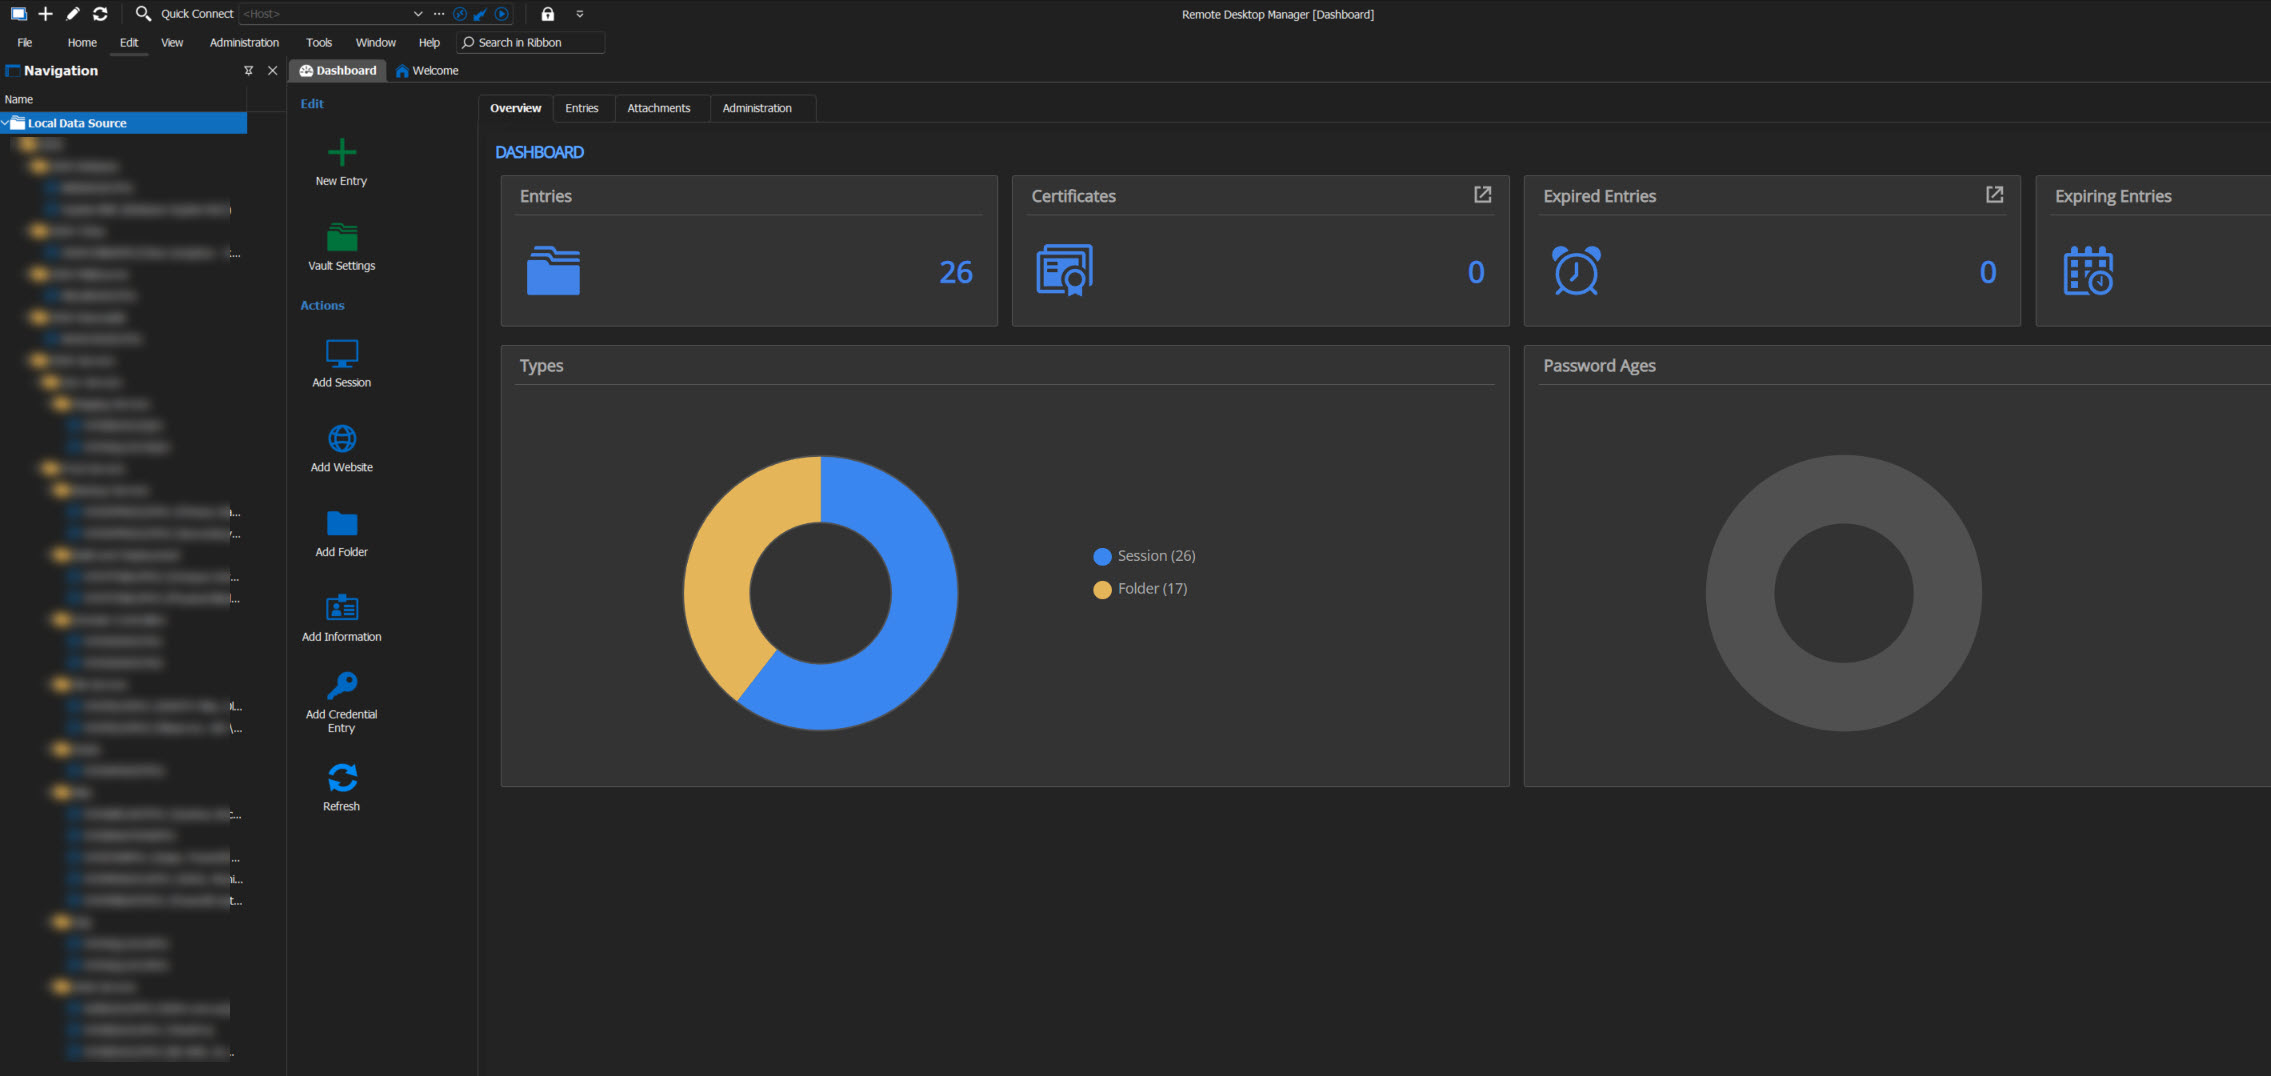Open Expired Entries pop-out link
This screenshot has height=1076, width=2271.
[1994, 195]
